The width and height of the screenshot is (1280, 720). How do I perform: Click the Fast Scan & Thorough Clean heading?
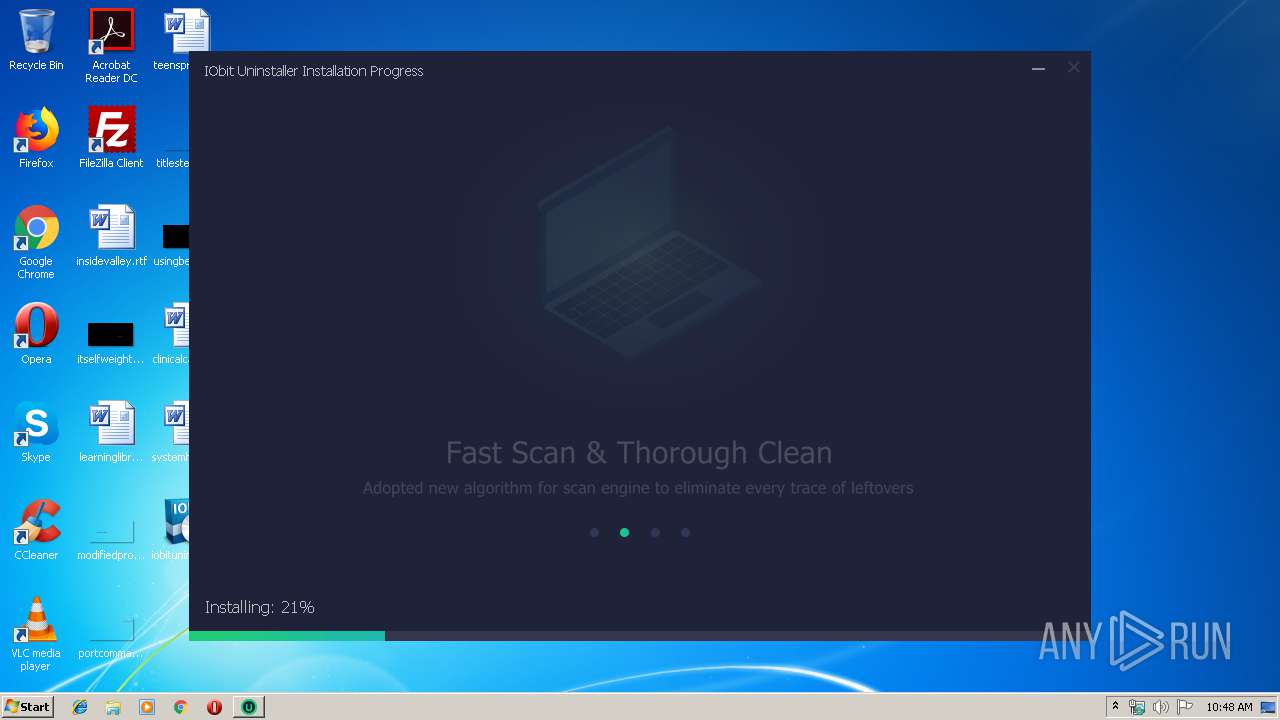click(639, 453)
